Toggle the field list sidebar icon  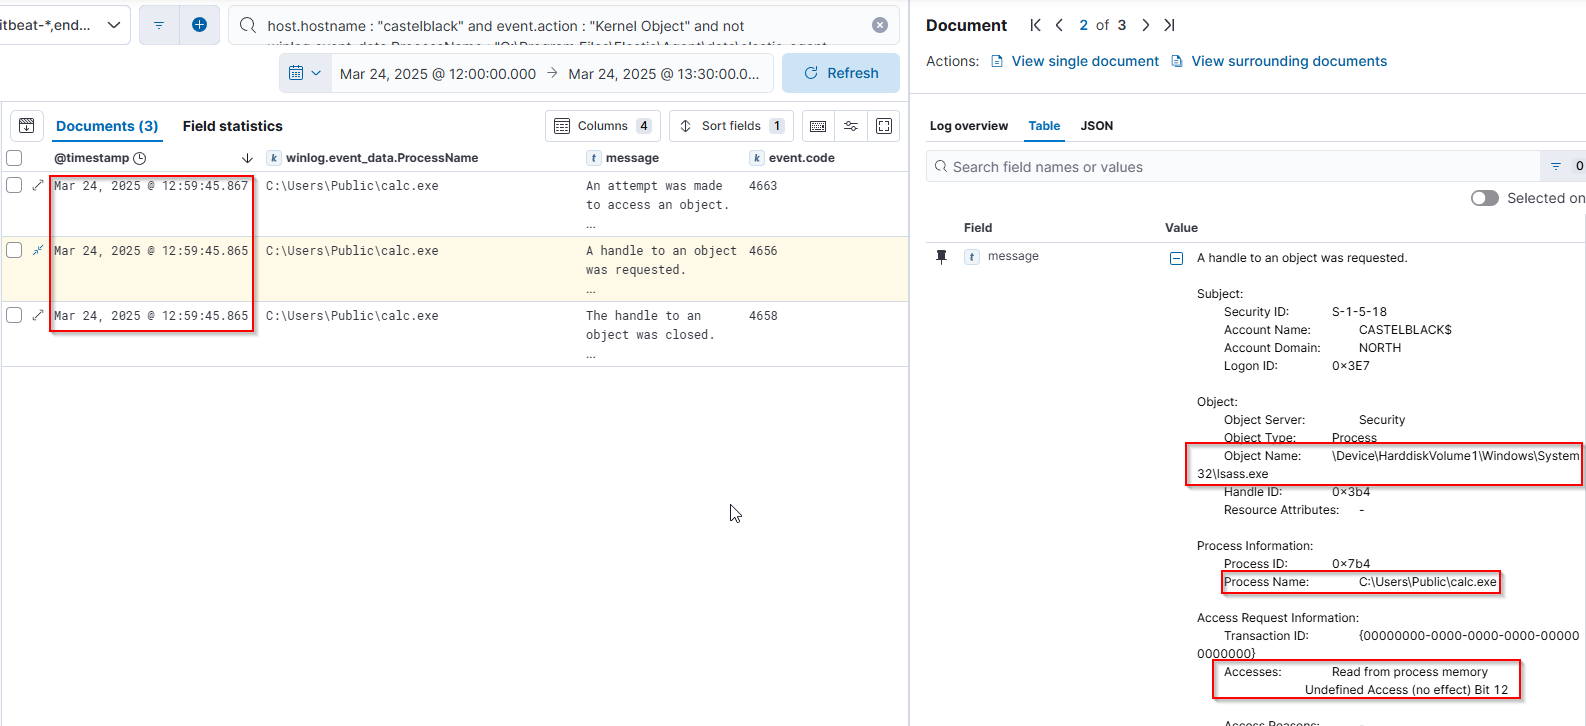coord(27,126)
